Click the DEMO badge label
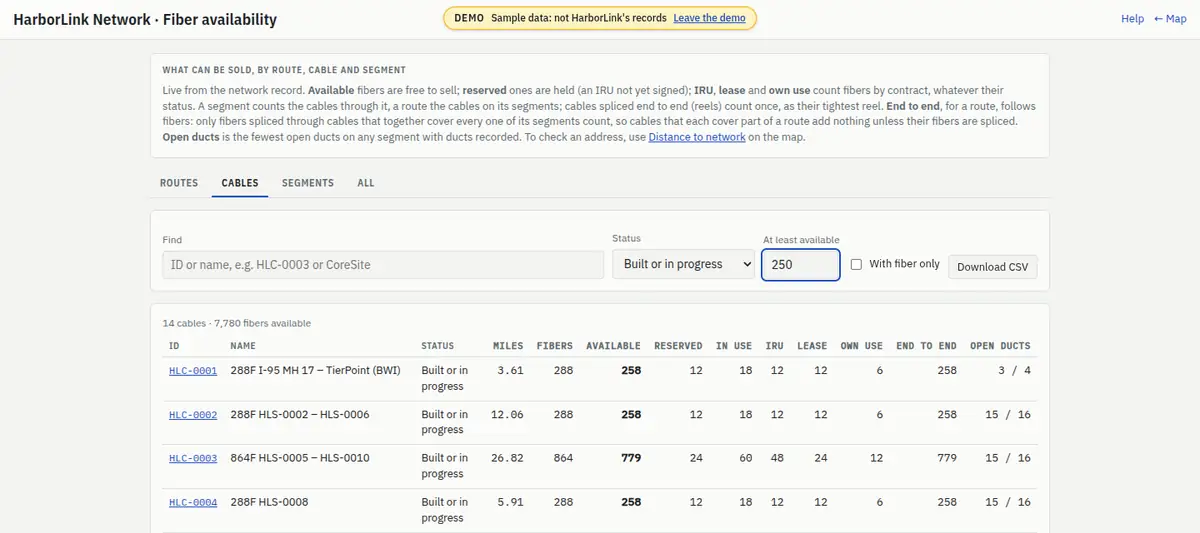This screenshot has height=533, width=1200. tap(469, 19)
